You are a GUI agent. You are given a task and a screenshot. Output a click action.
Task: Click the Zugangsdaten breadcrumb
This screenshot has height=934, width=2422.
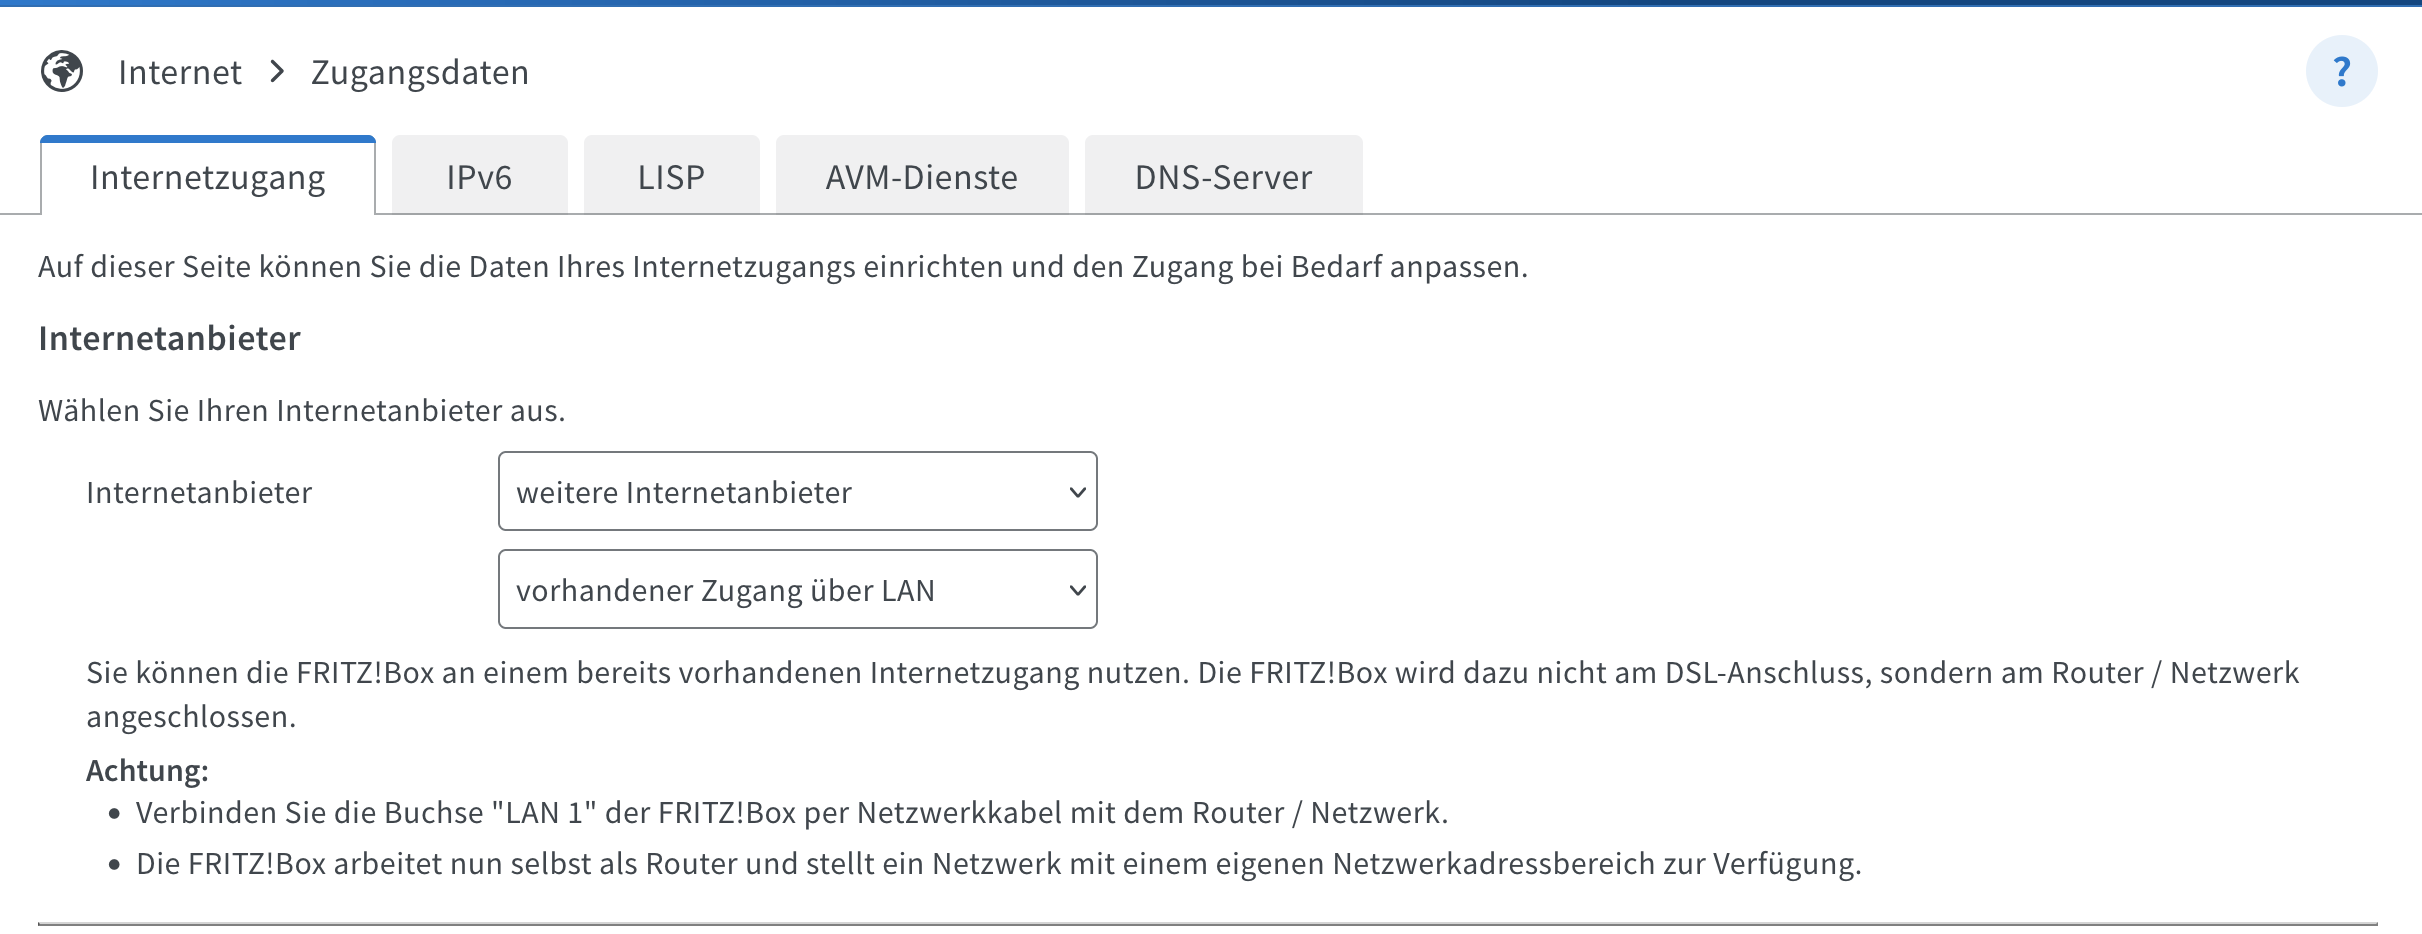tap(420, 72)
